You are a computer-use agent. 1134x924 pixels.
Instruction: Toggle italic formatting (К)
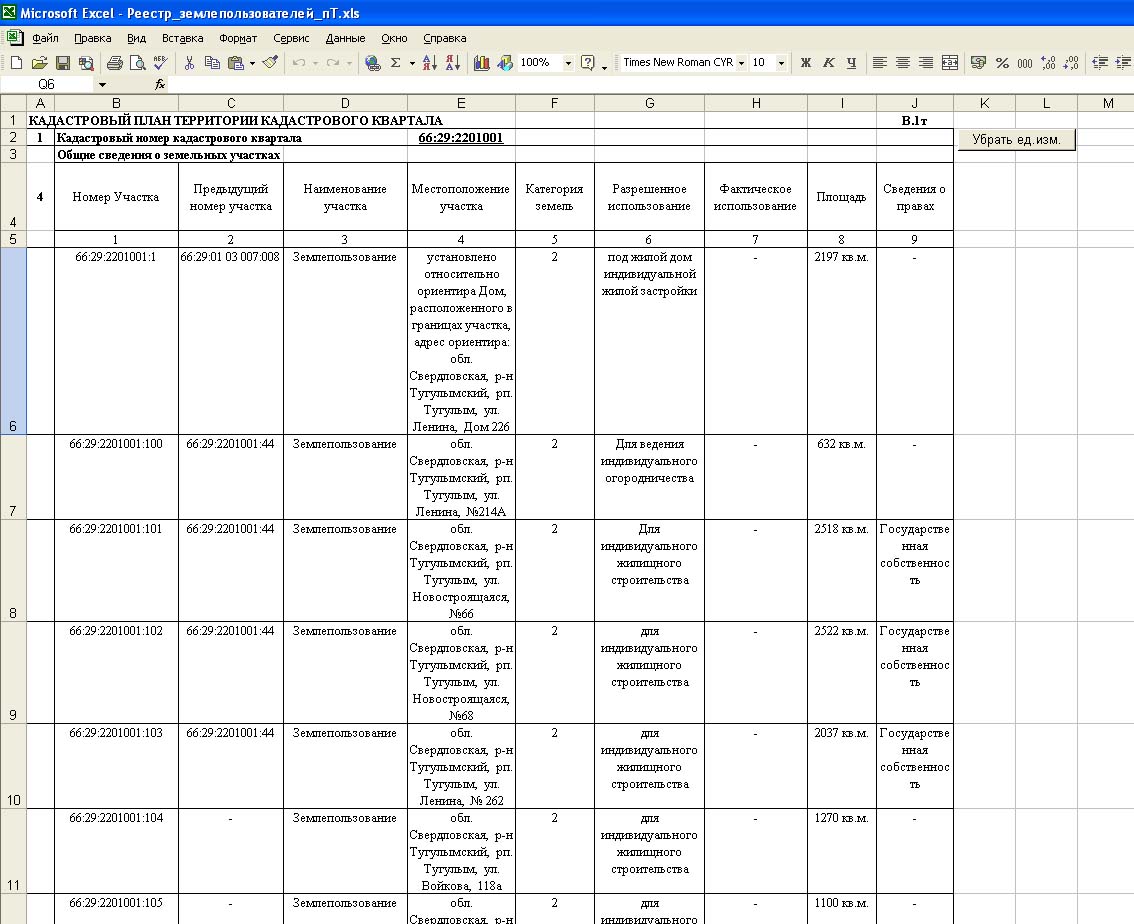(829, 63)
